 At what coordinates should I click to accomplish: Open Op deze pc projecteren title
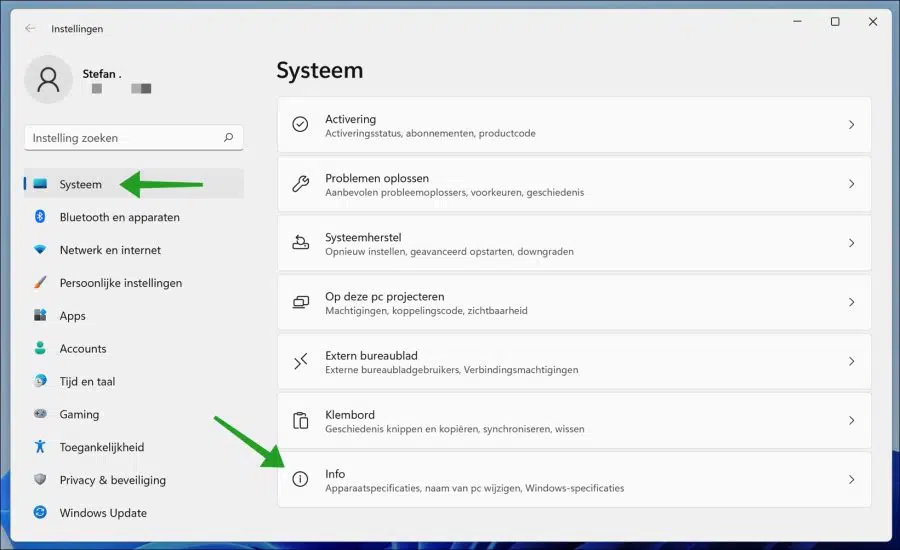[385, 296]
